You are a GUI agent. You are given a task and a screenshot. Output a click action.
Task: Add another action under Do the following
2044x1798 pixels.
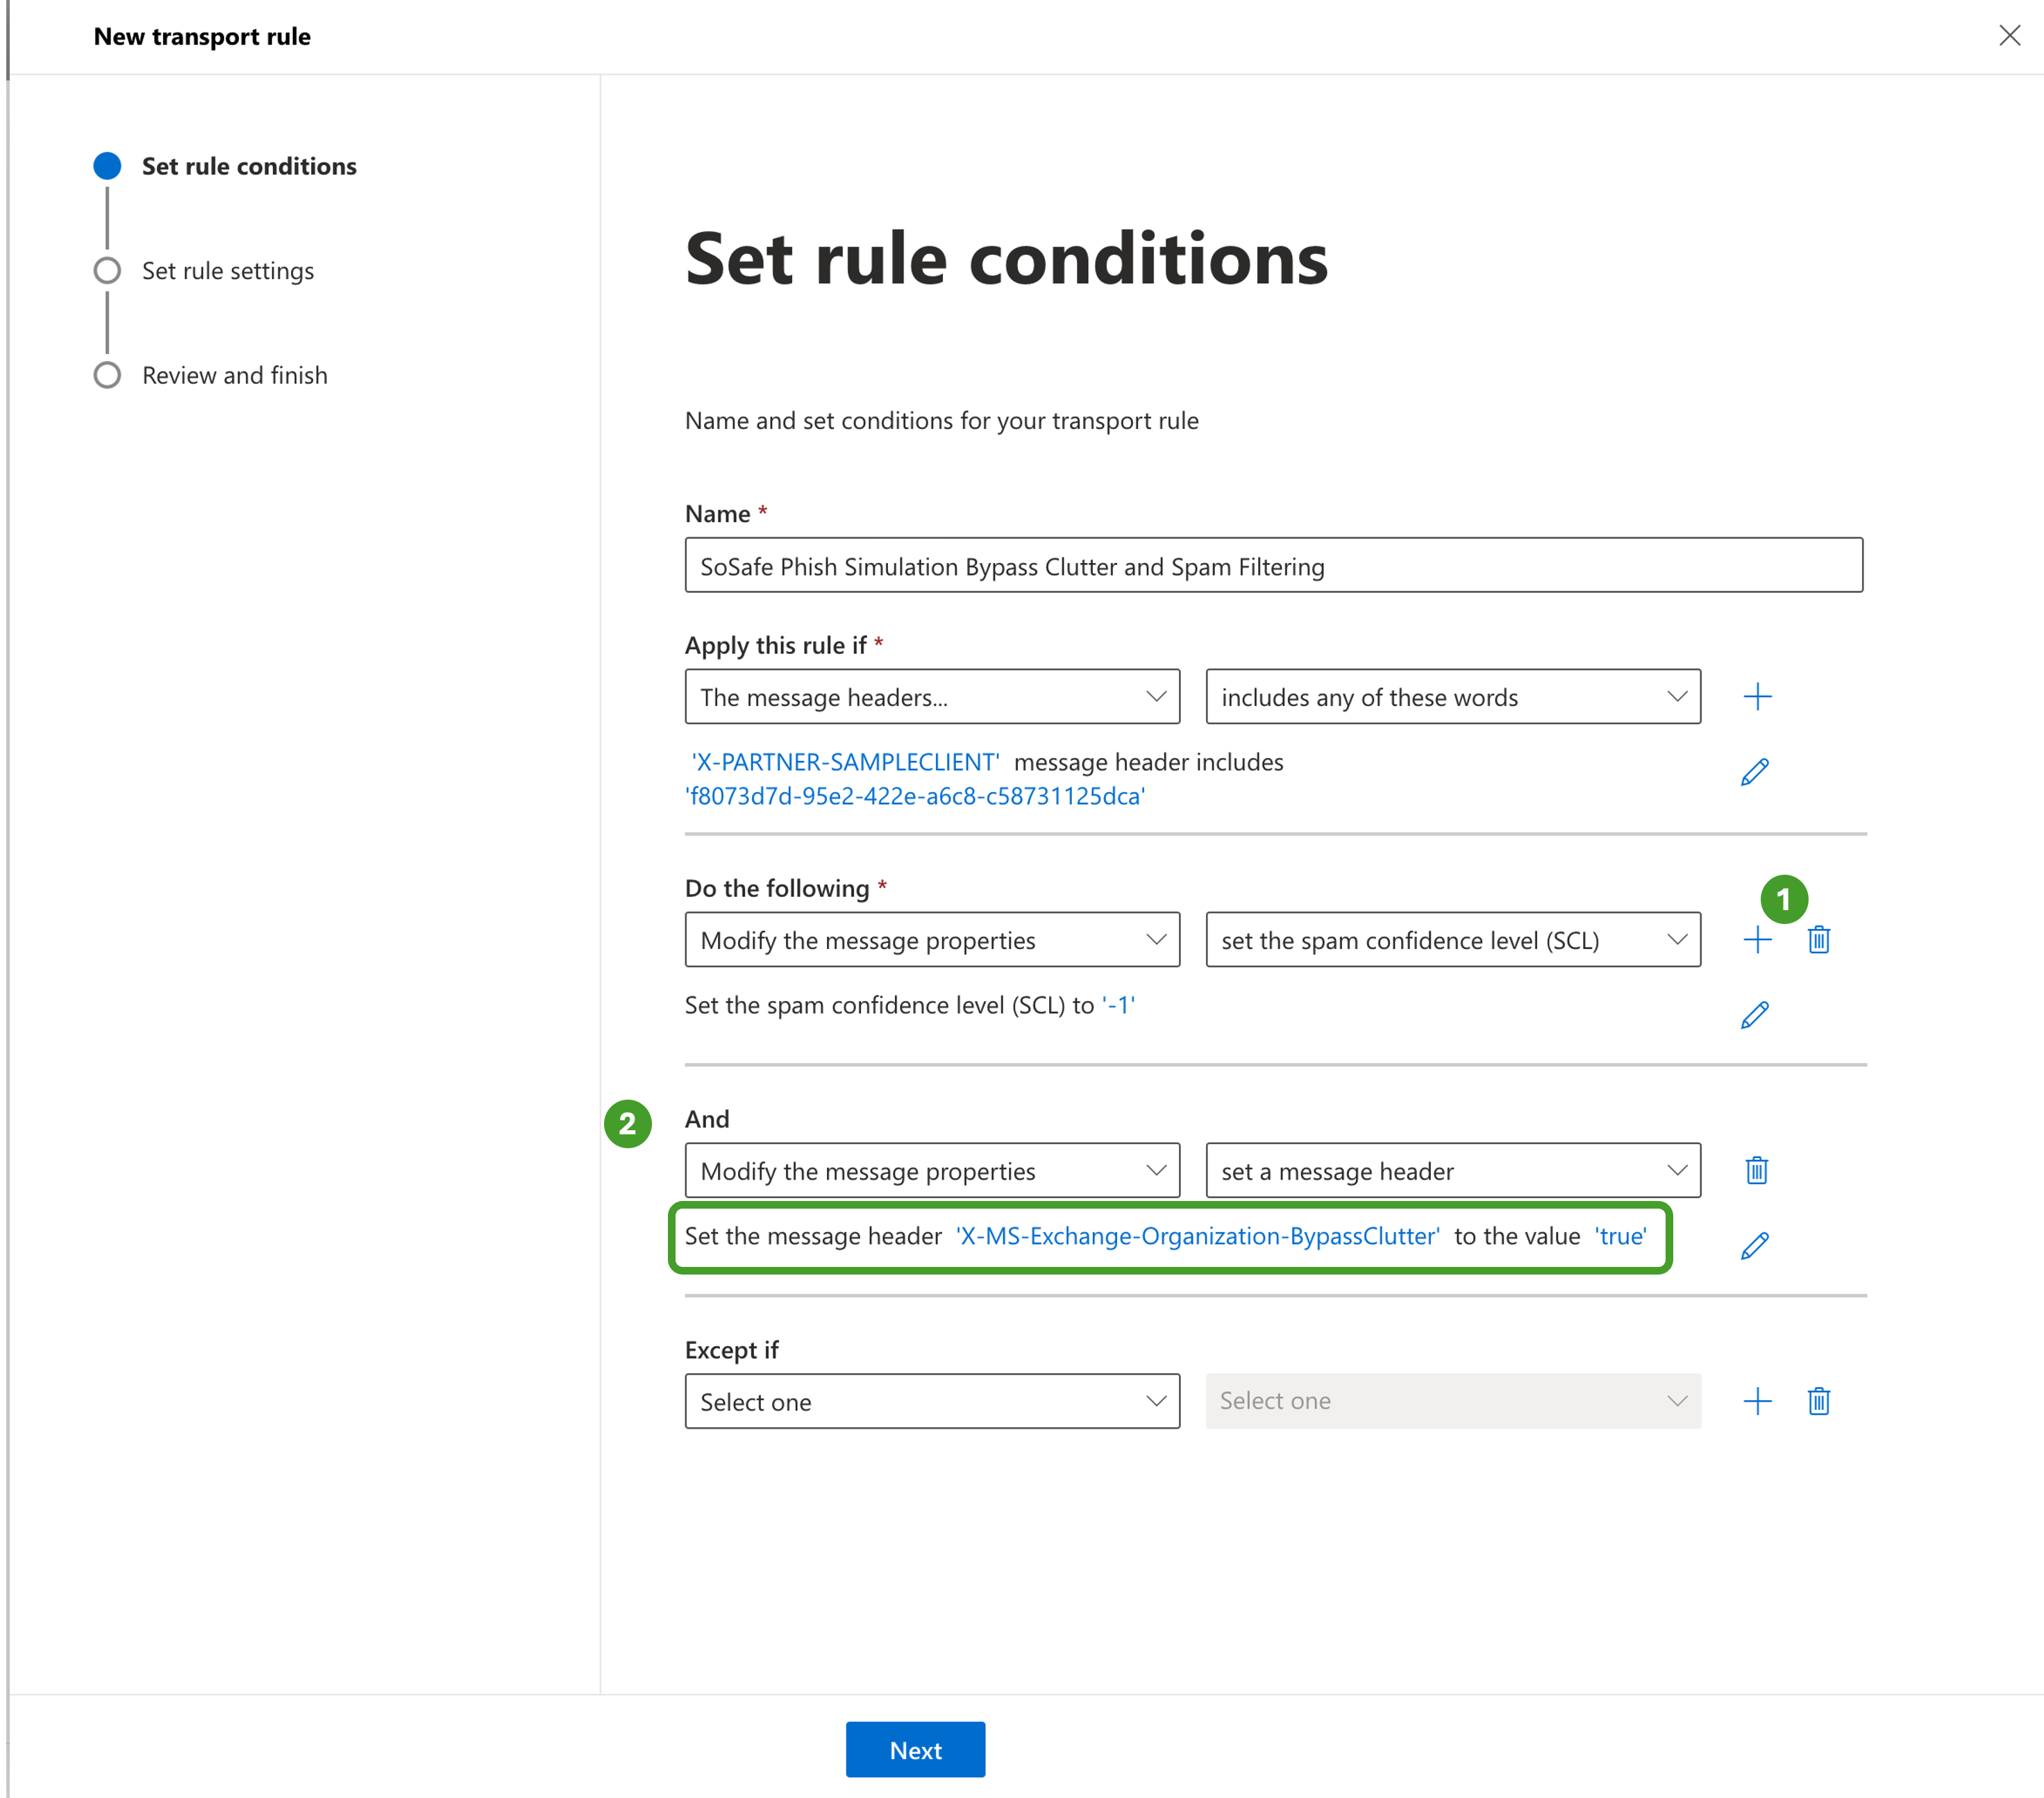1757,940
